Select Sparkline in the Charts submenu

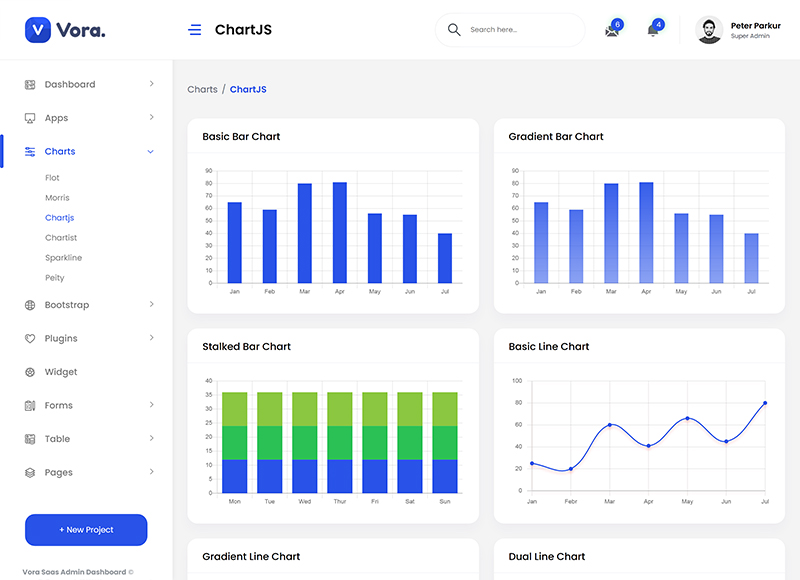[63, 258]
